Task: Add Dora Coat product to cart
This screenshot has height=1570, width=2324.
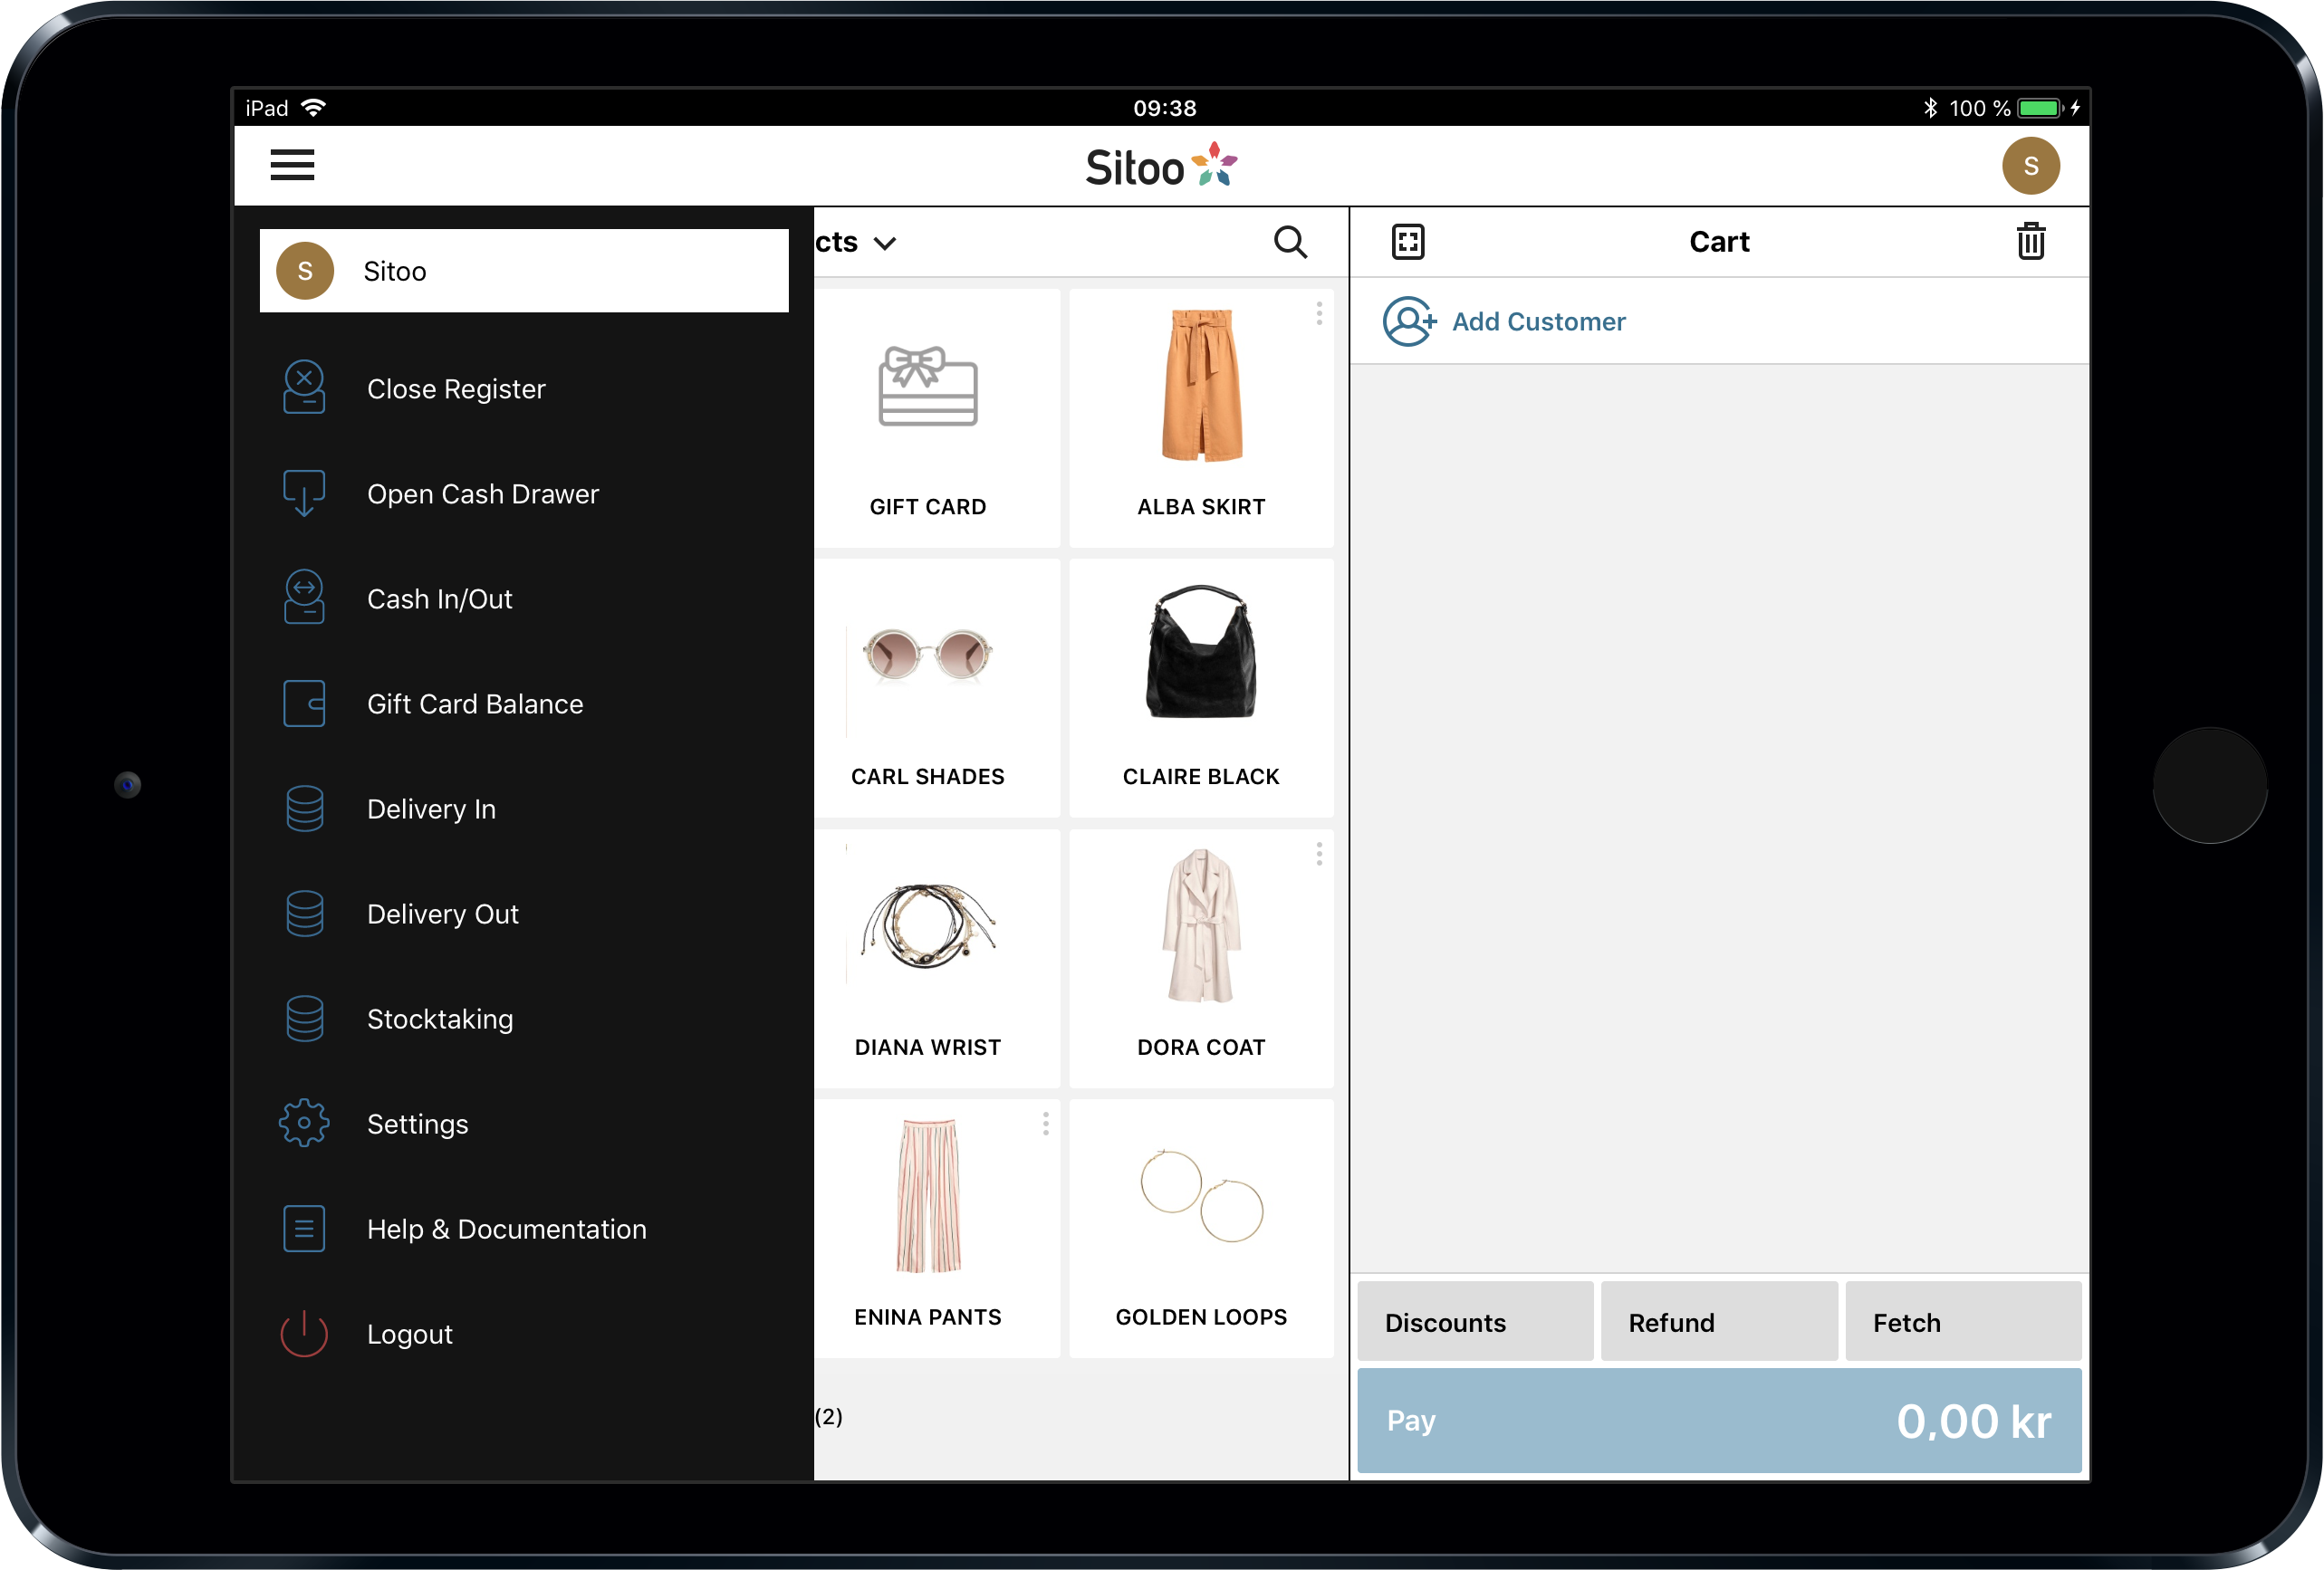Action: [1201, 959]
